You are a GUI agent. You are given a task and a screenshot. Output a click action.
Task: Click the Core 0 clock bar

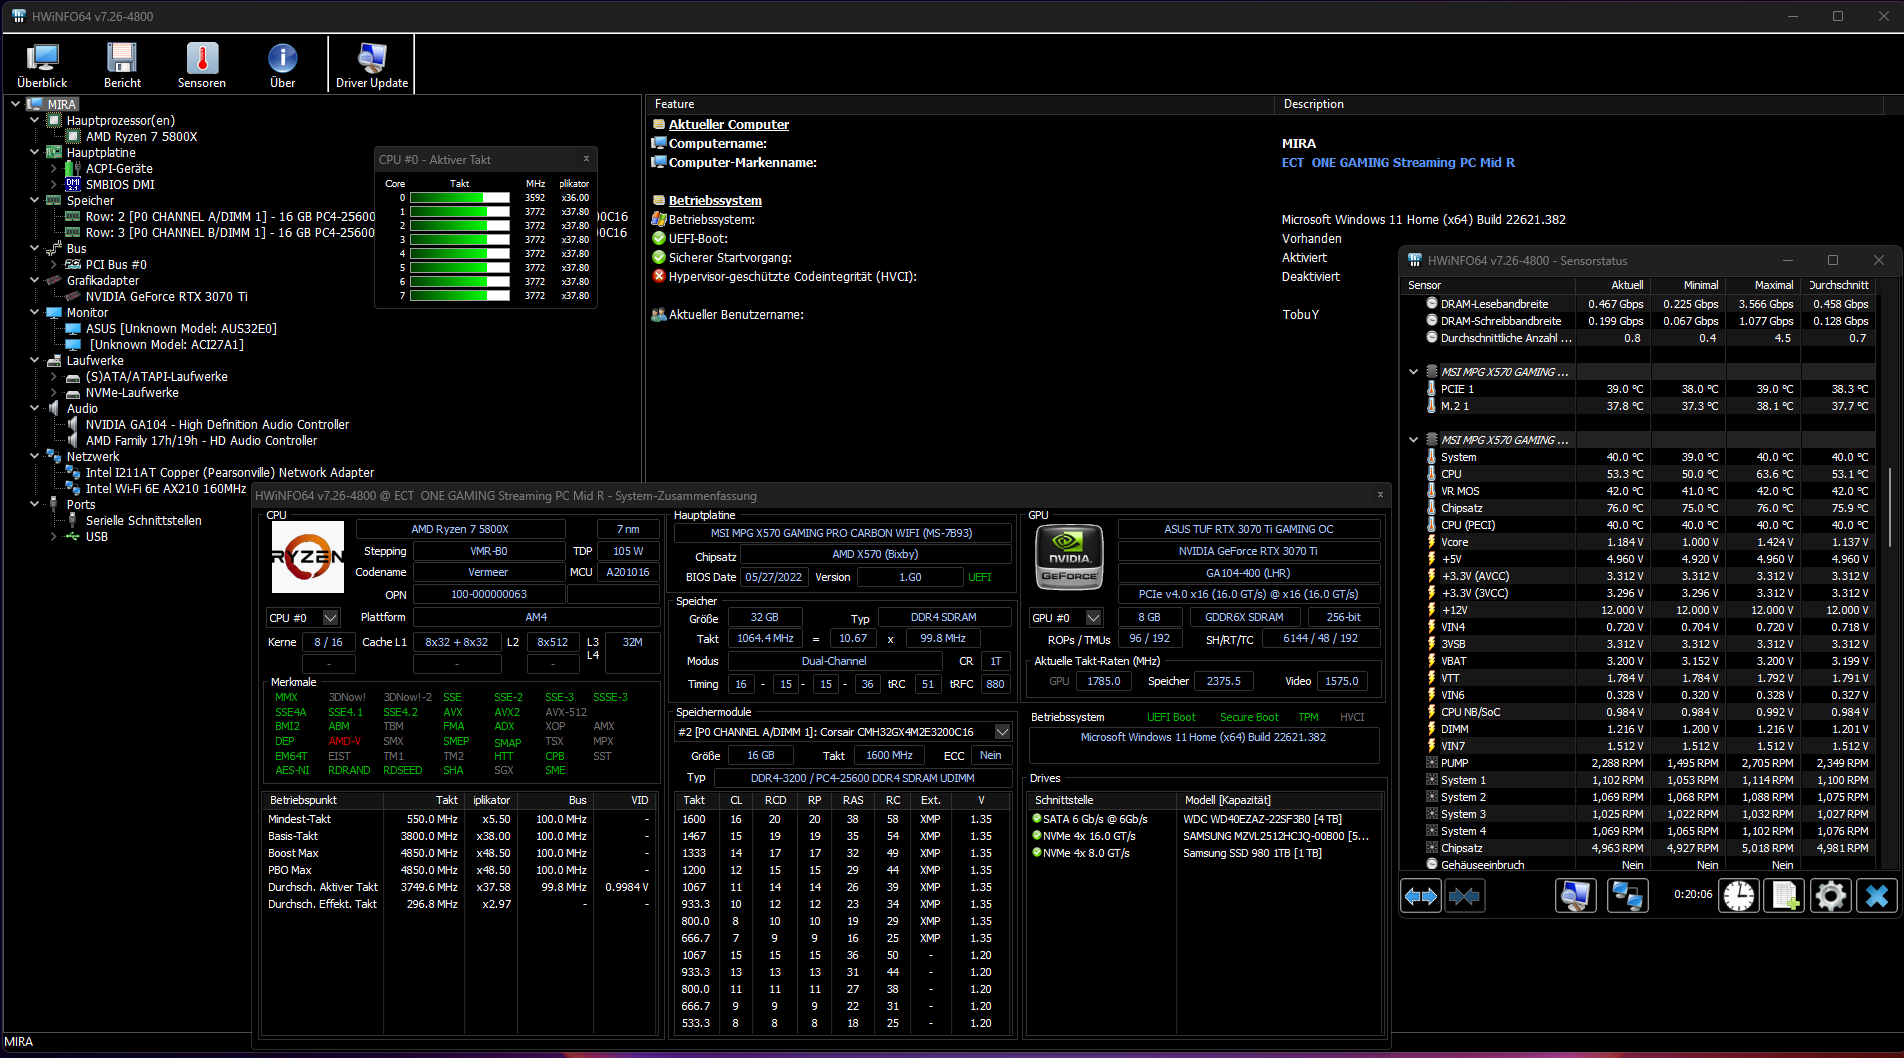[460, 198]
